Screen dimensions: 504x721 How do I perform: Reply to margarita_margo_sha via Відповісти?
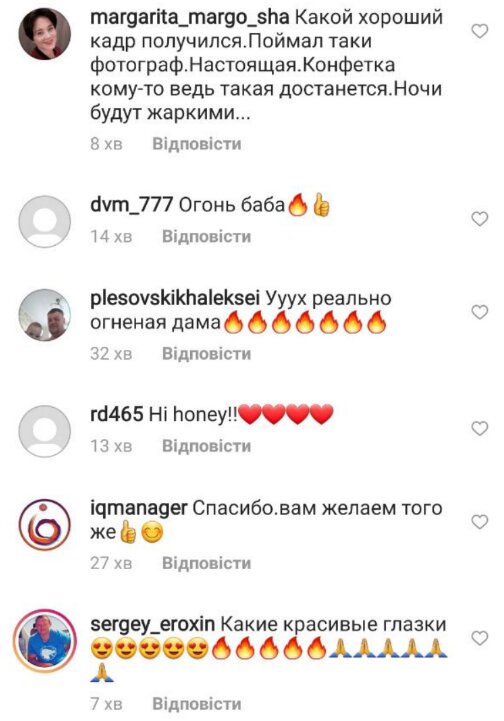[x=197, y=144]
